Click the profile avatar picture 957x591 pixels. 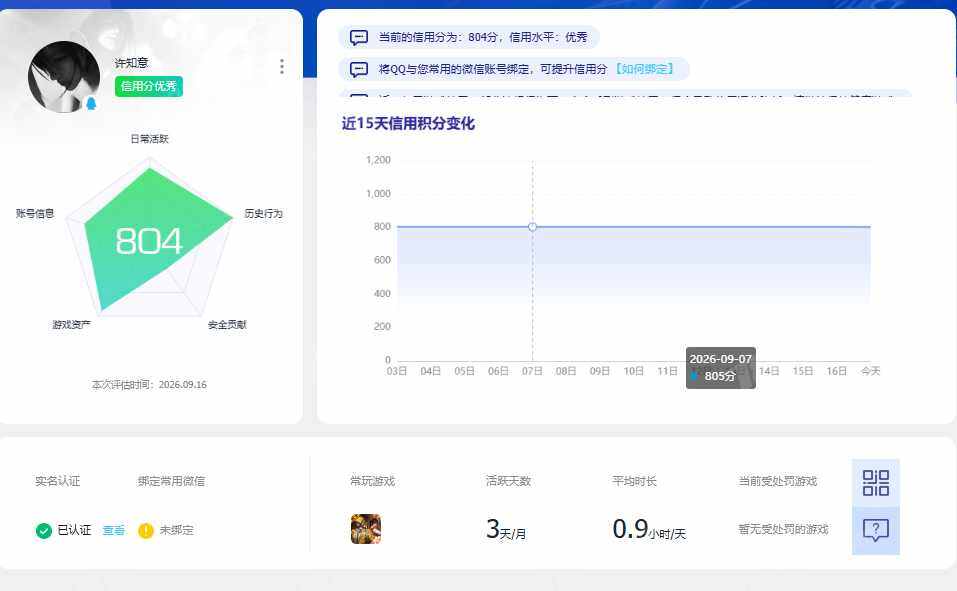[x=64, y=76]
